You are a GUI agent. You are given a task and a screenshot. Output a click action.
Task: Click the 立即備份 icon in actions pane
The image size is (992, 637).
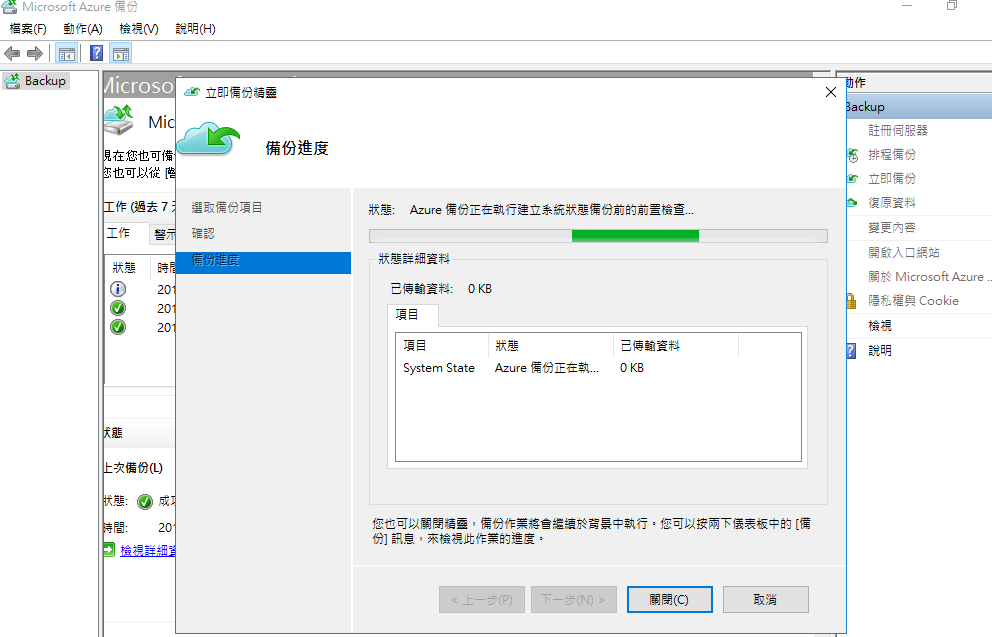tap(852, 179)
